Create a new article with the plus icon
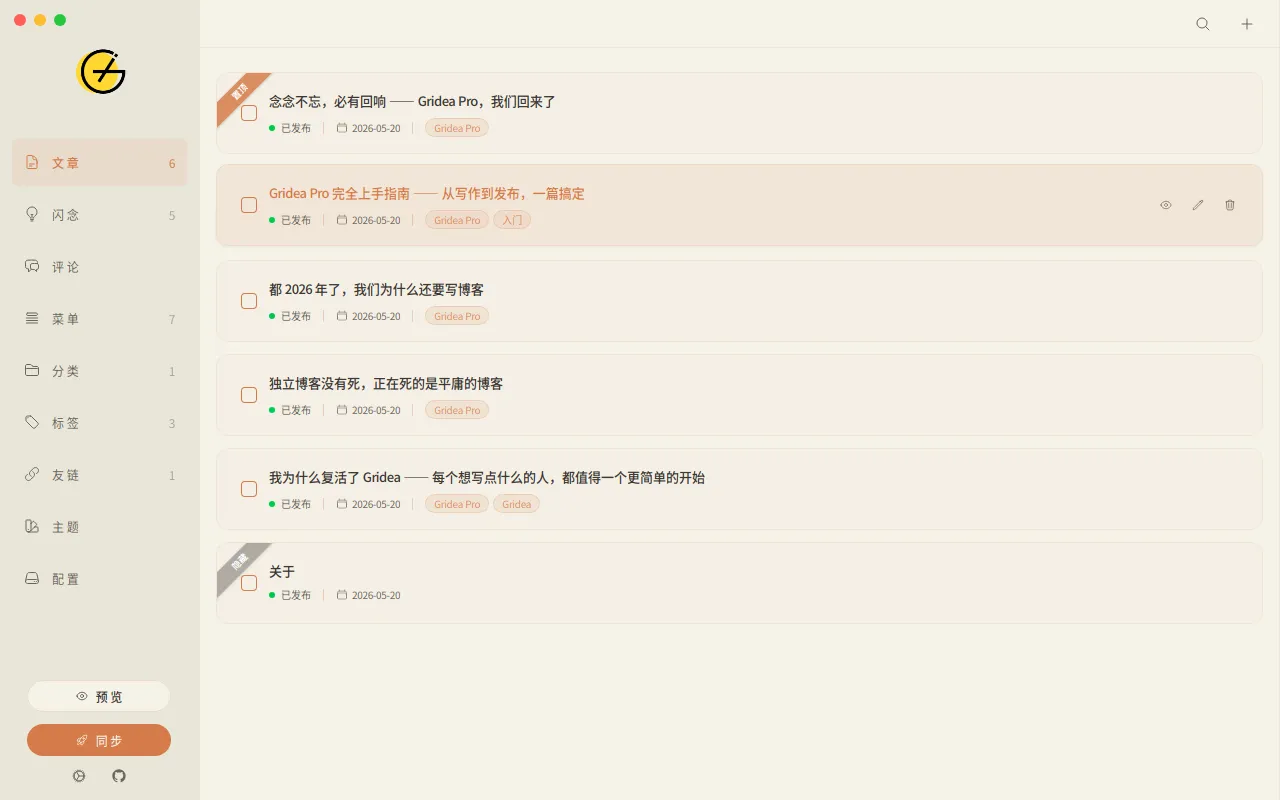 pos(1247,24)
